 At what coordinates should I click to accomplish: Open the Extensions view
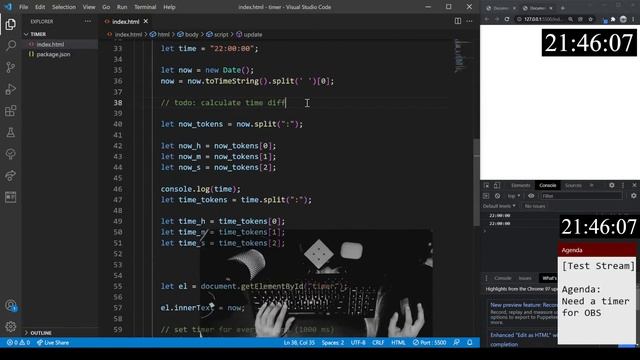pyautogui.click(x=11, y=111)
